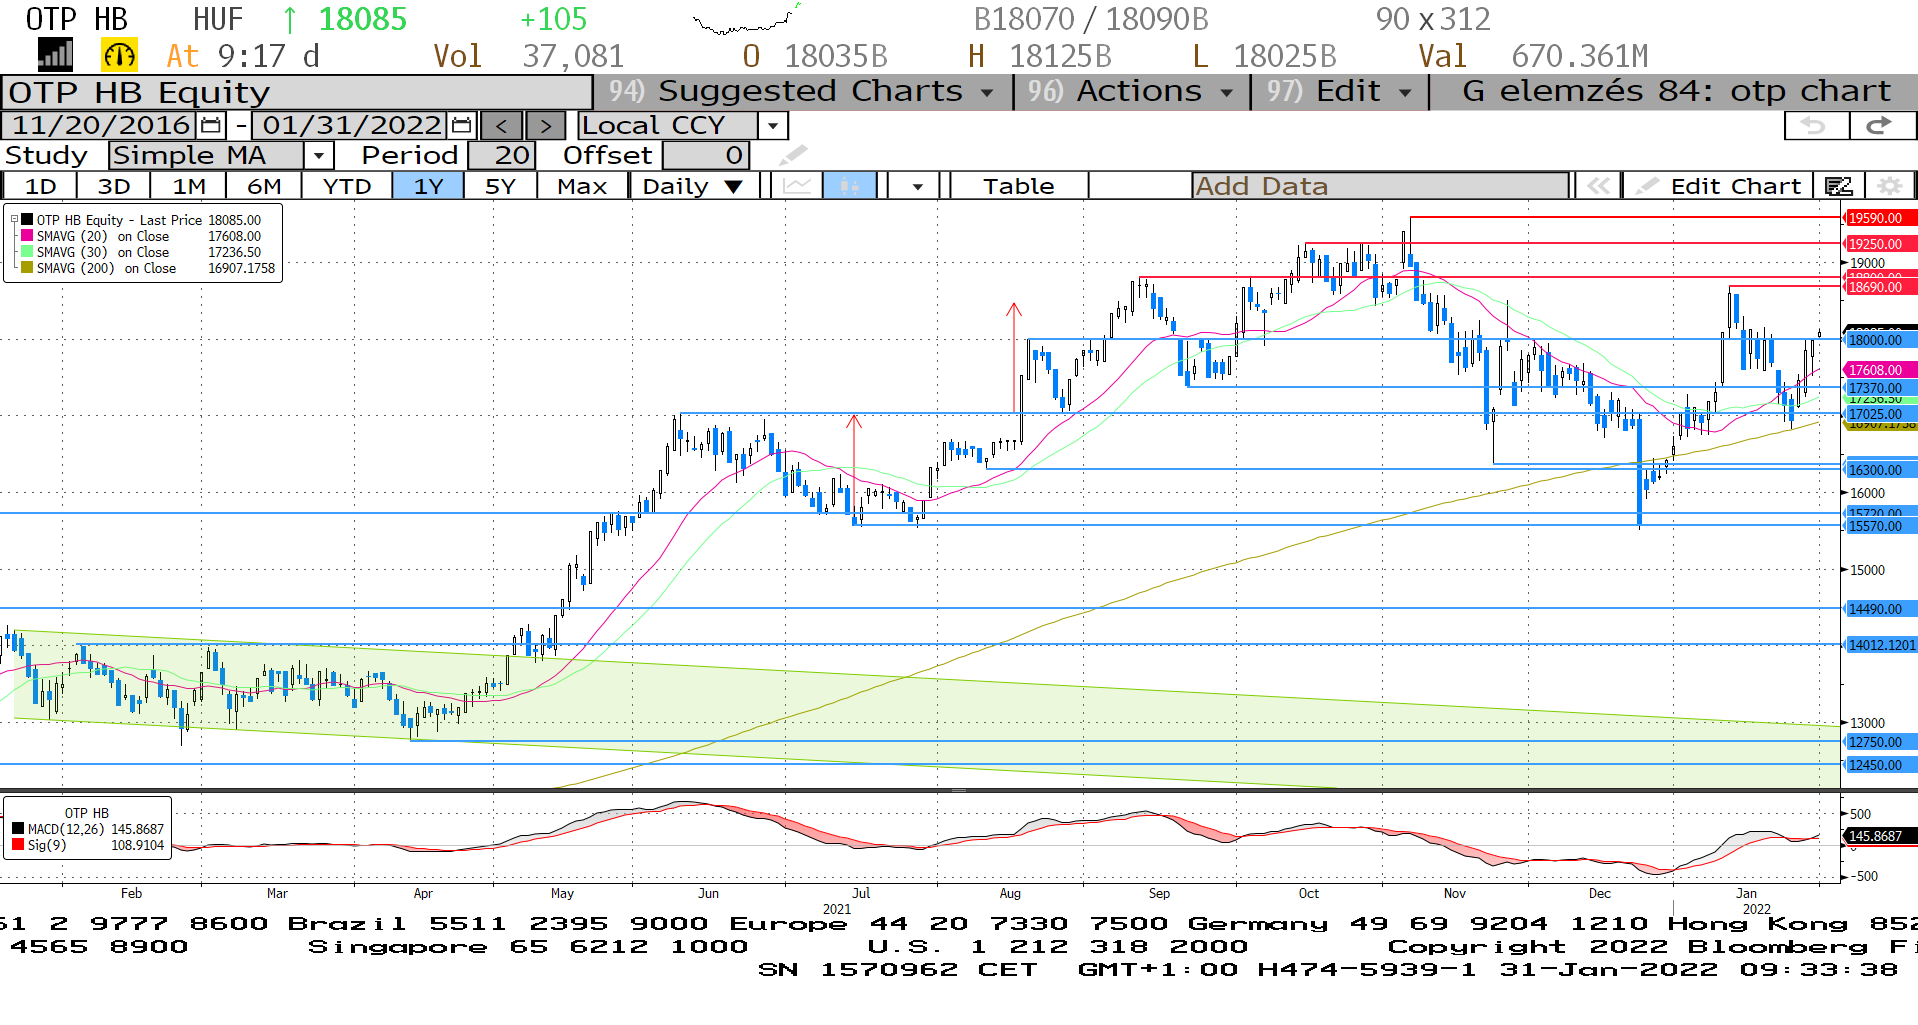Open the Daily periodicity dropdown
Viewport: 1918px width, 1025px height.
click(693, 186)
